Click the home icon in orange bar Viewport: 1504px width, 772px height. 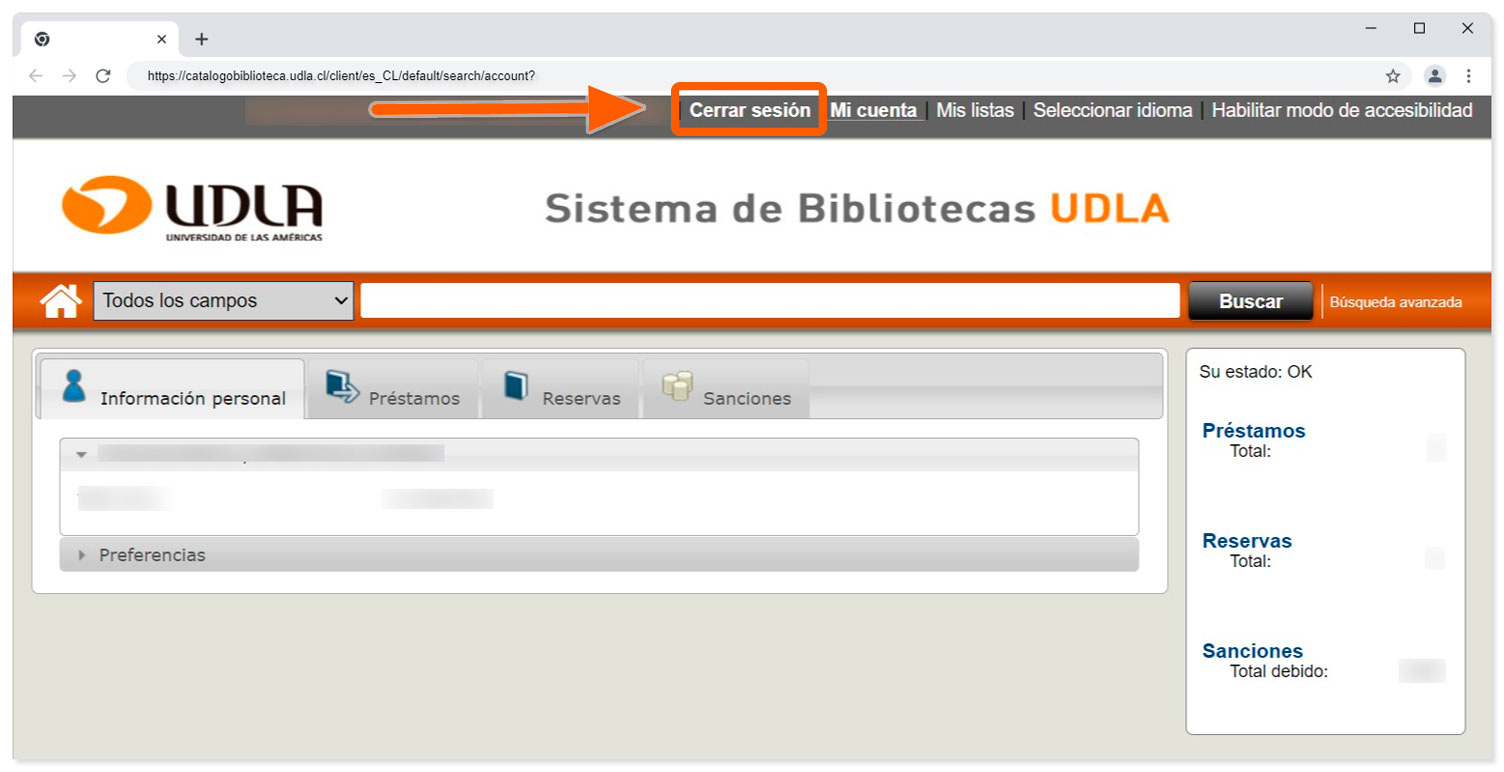(61, 301)
